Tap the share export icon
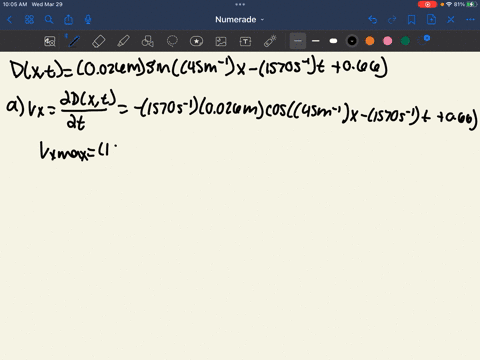This screenshot has height=360, width=480. (69, 20)
